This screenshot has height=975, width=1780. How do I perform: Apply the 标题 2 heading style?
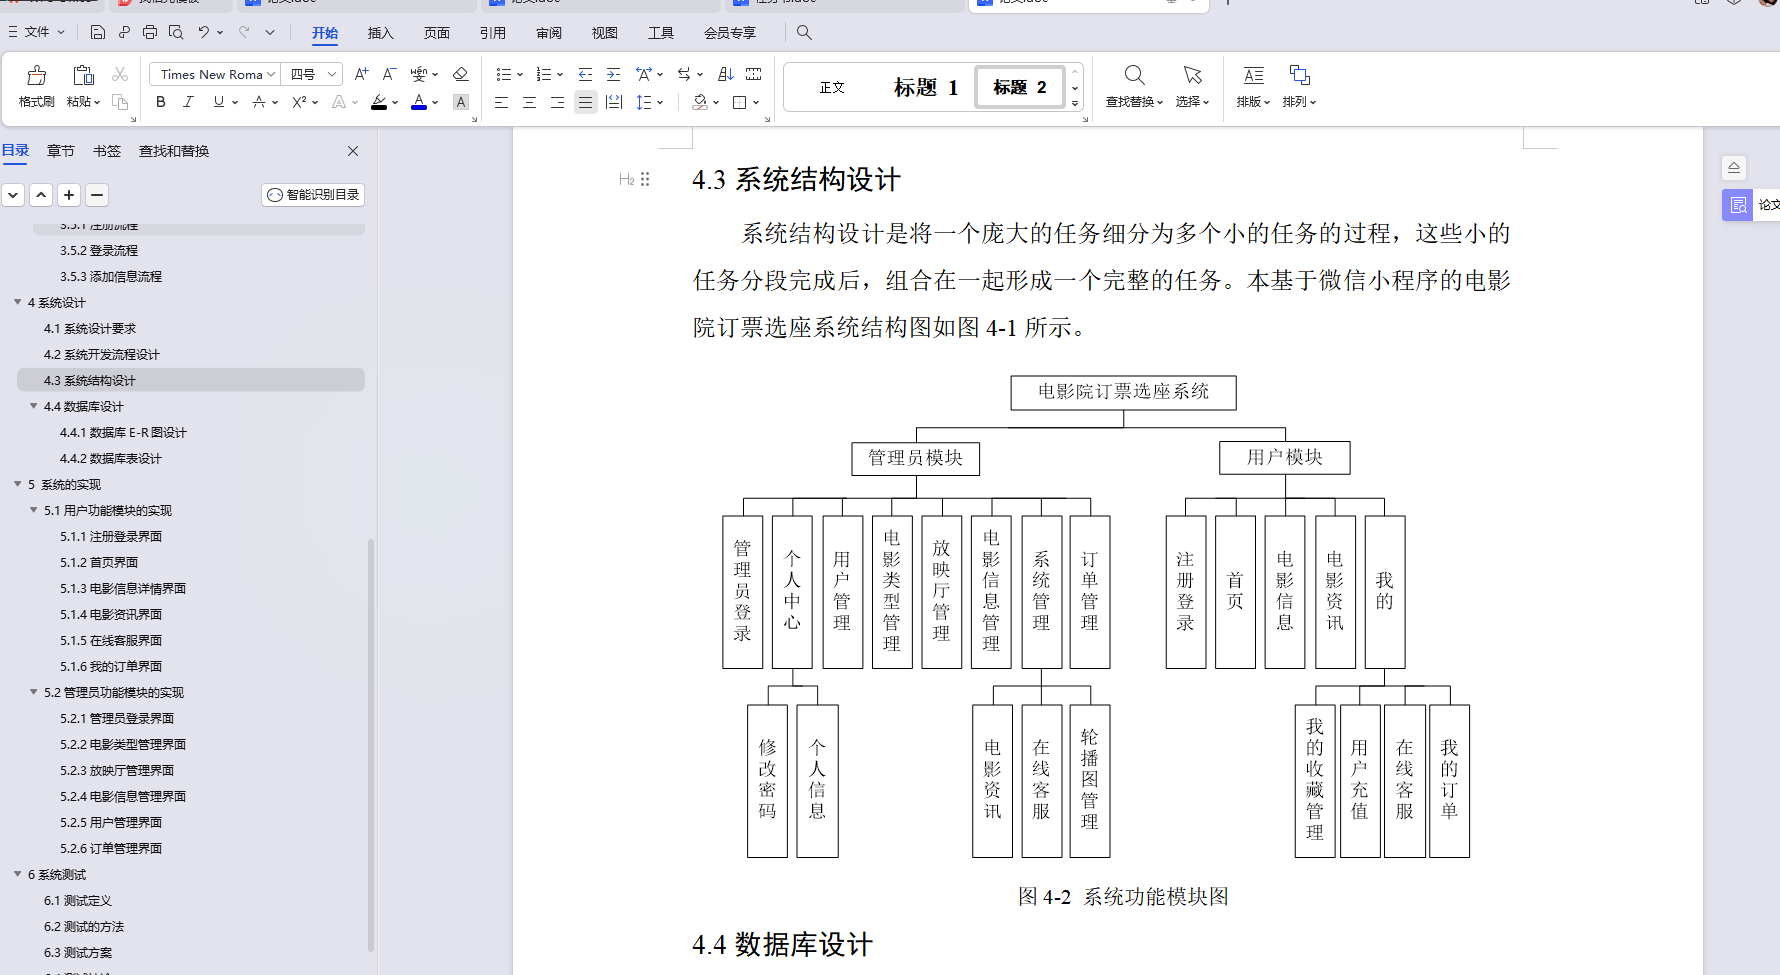(1019, 87)
